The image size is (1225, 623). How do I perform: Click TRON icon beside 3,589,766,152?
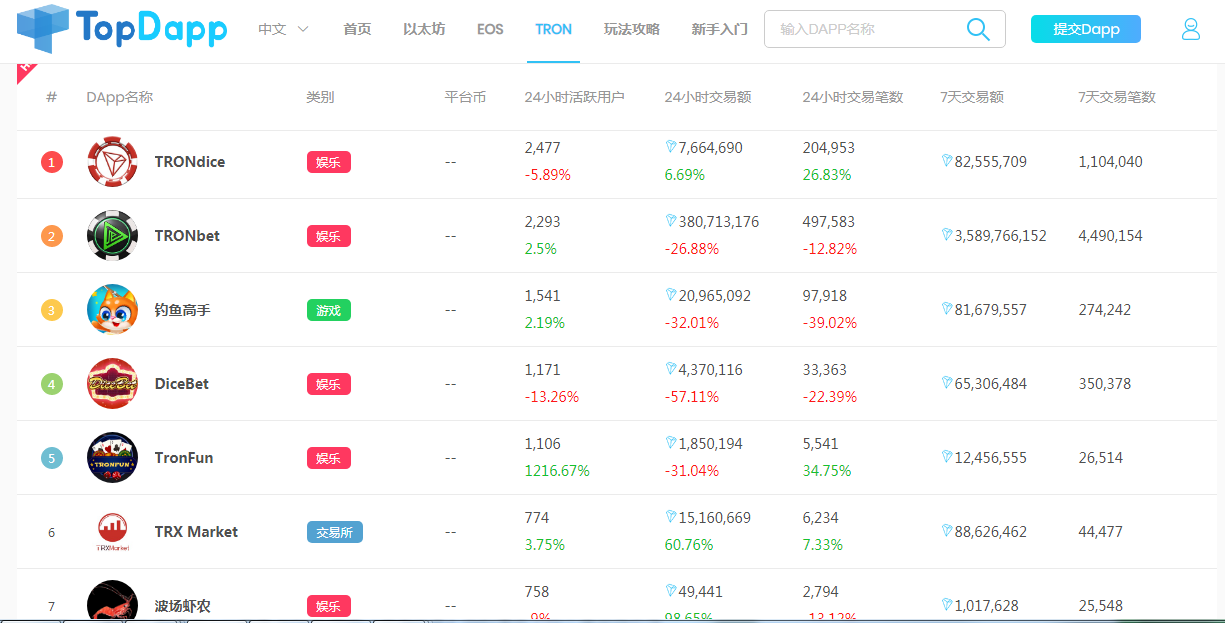tap(946, 235)
